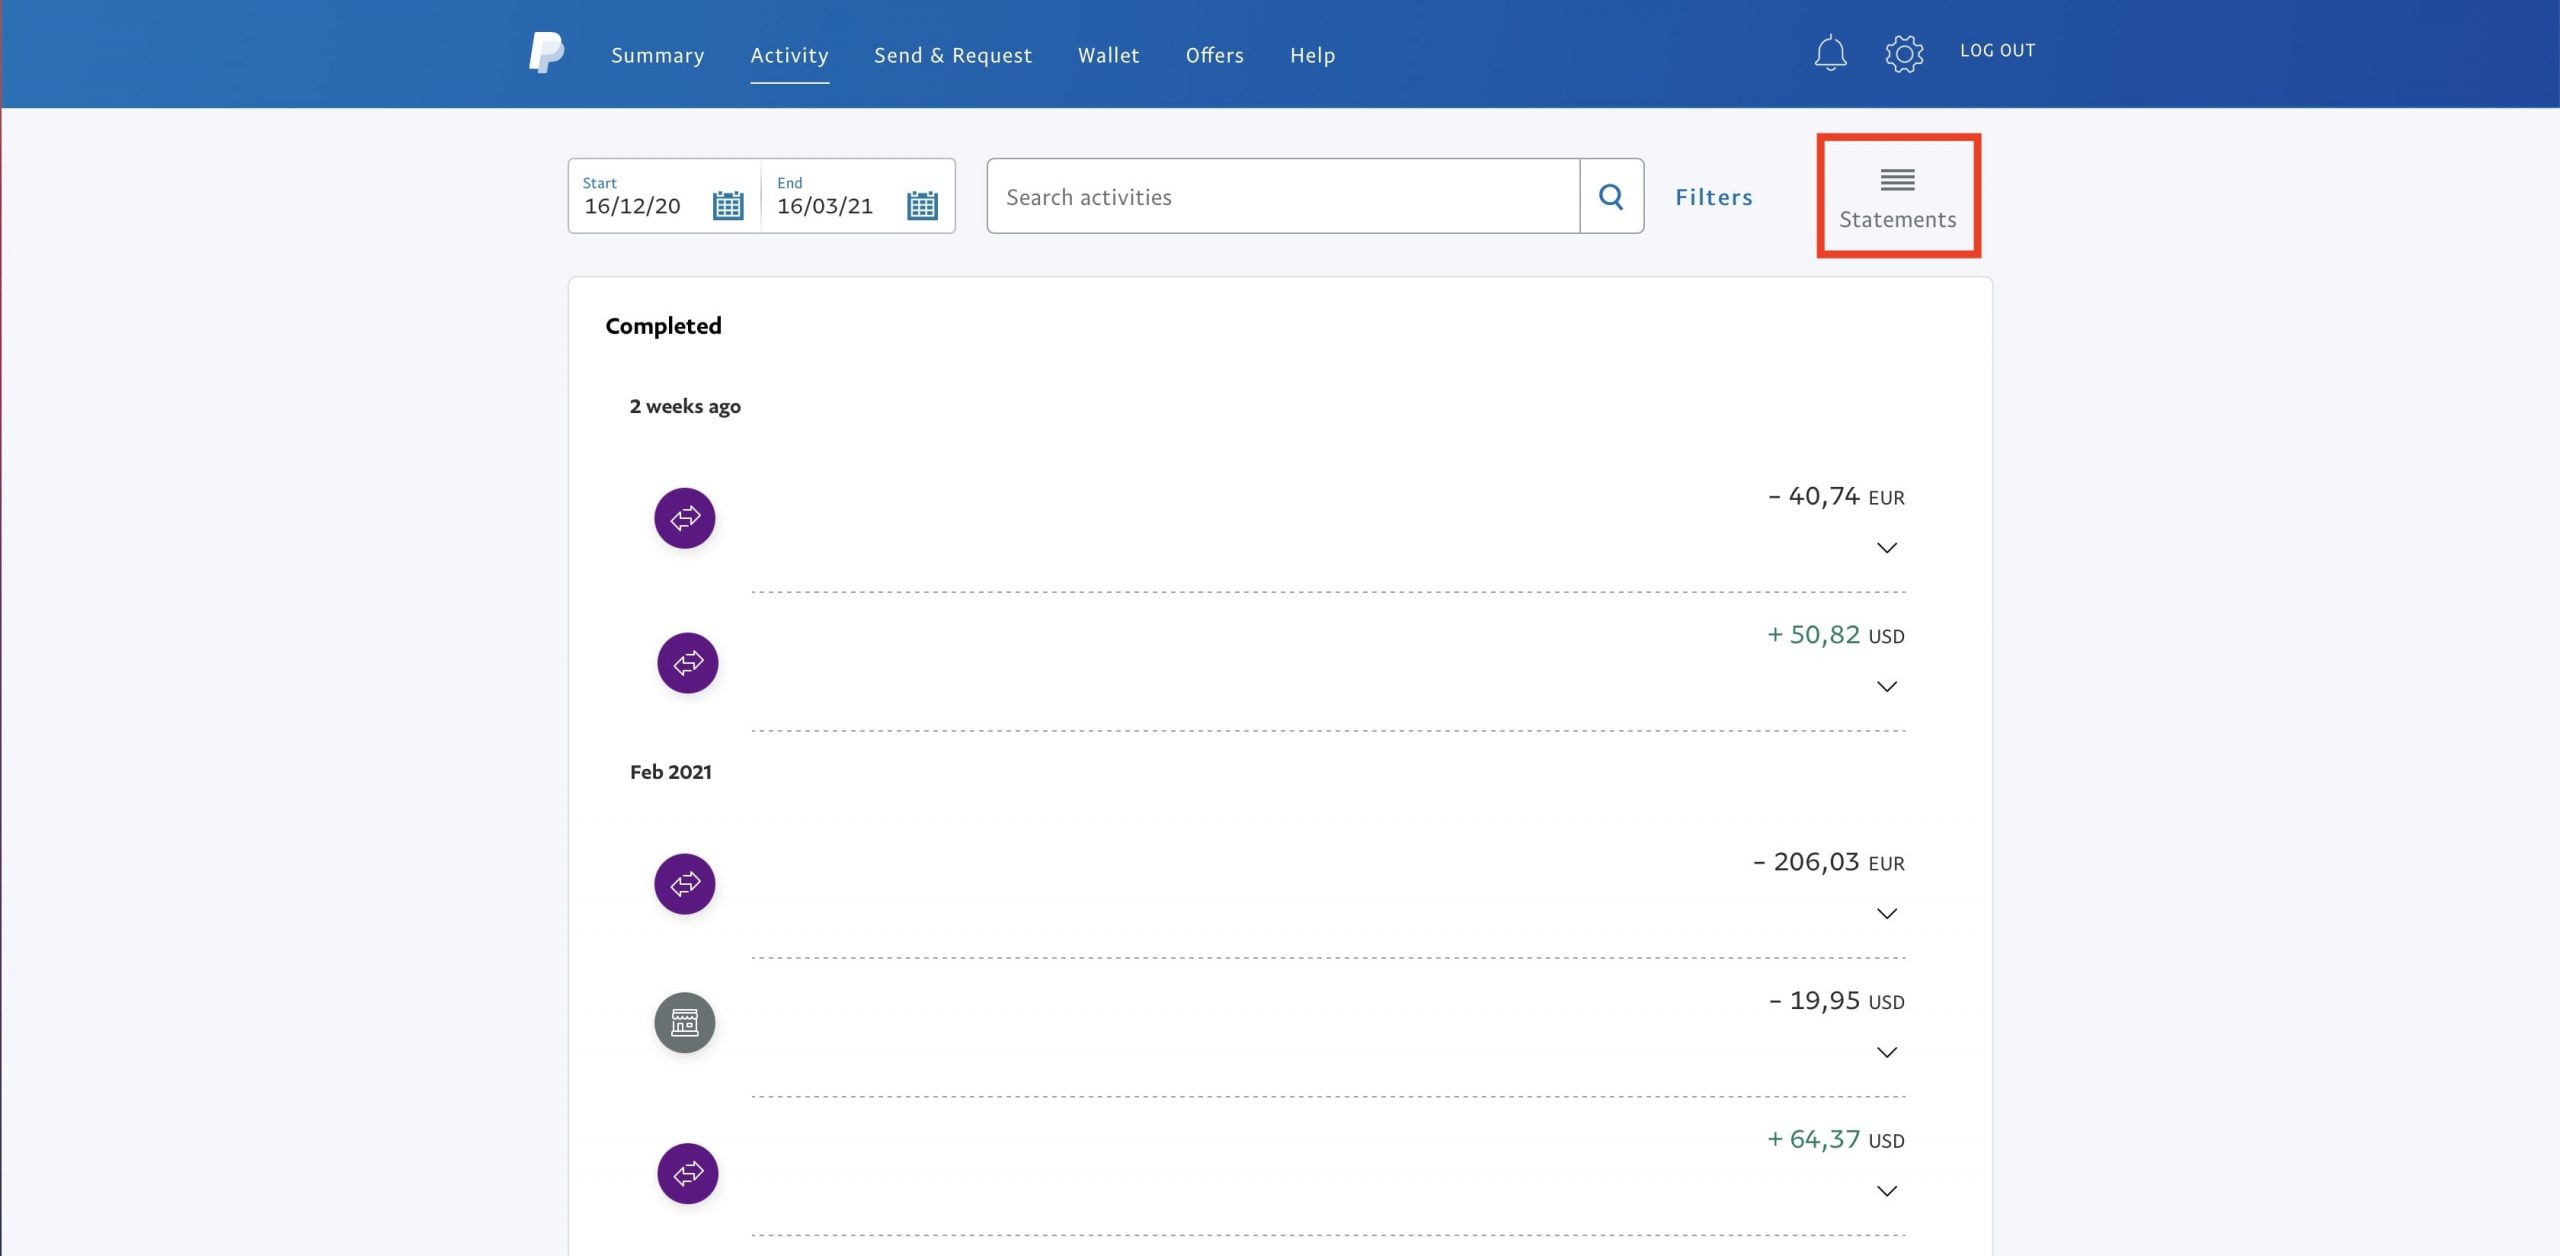Viewport: 2560px width, 1256px height.
Task: Click the Filters link
Action: coord(1713,197)
